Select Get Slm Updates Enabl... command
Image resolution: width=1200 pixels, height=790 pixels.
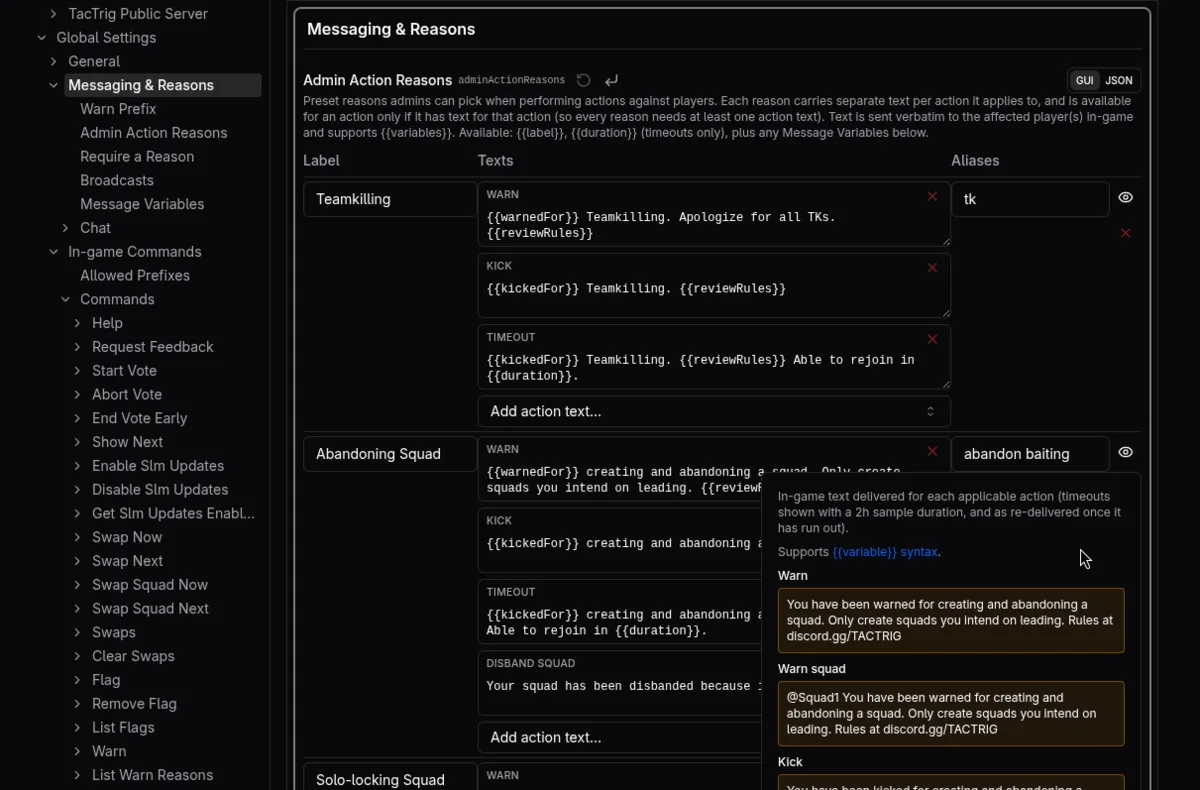click(x=173, y=513)
